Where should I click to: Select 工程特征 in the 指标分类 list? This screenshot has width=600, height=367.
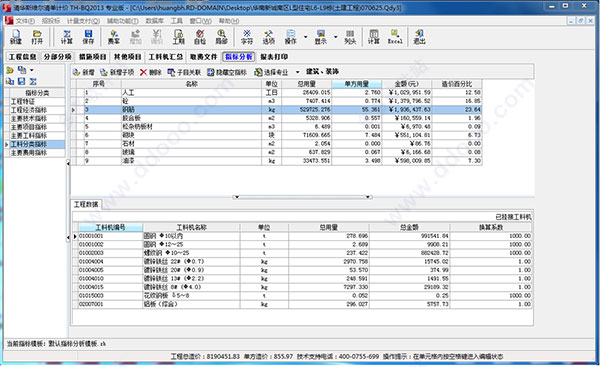coord(37,102)
